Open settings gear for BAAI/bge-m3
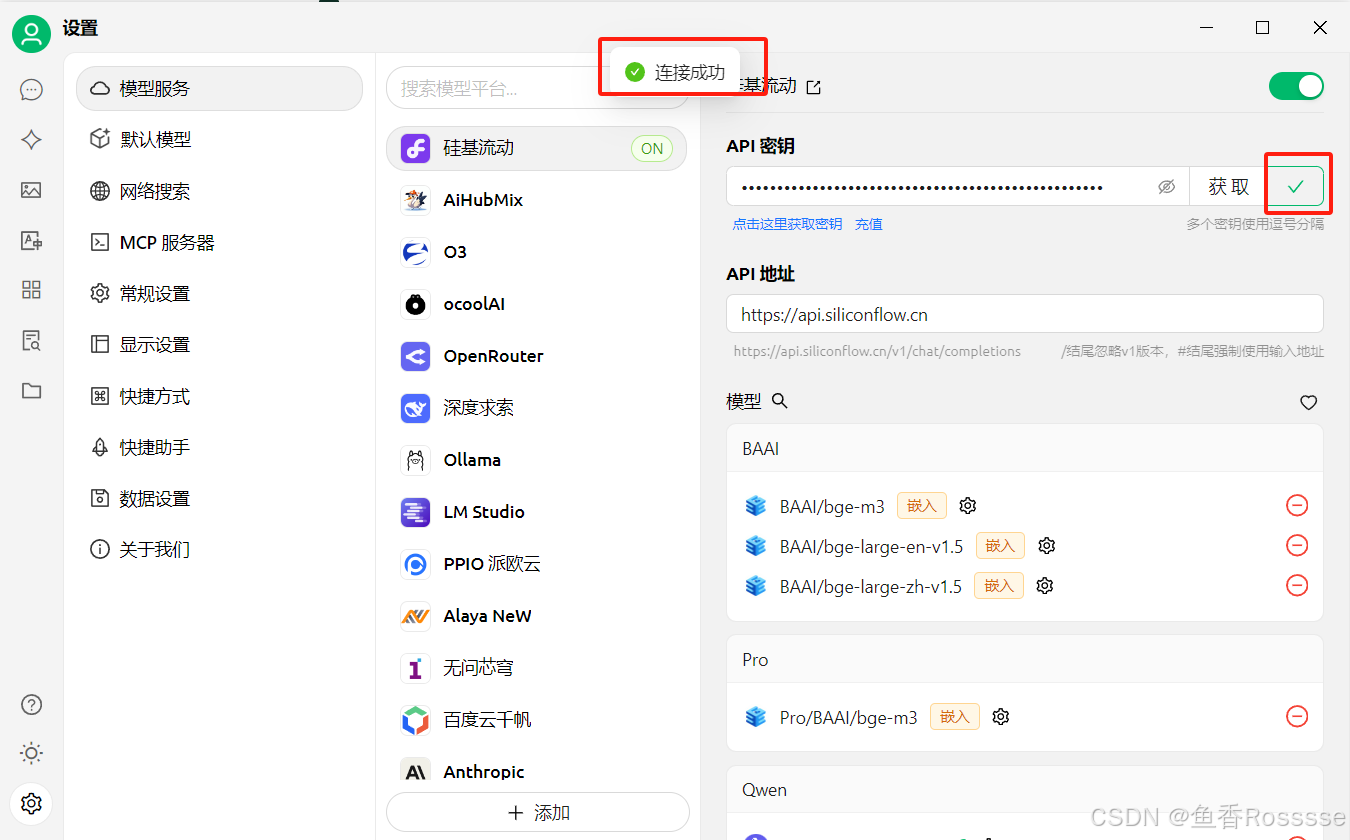This screenshot has height=840, width=1350. (967, 506)
